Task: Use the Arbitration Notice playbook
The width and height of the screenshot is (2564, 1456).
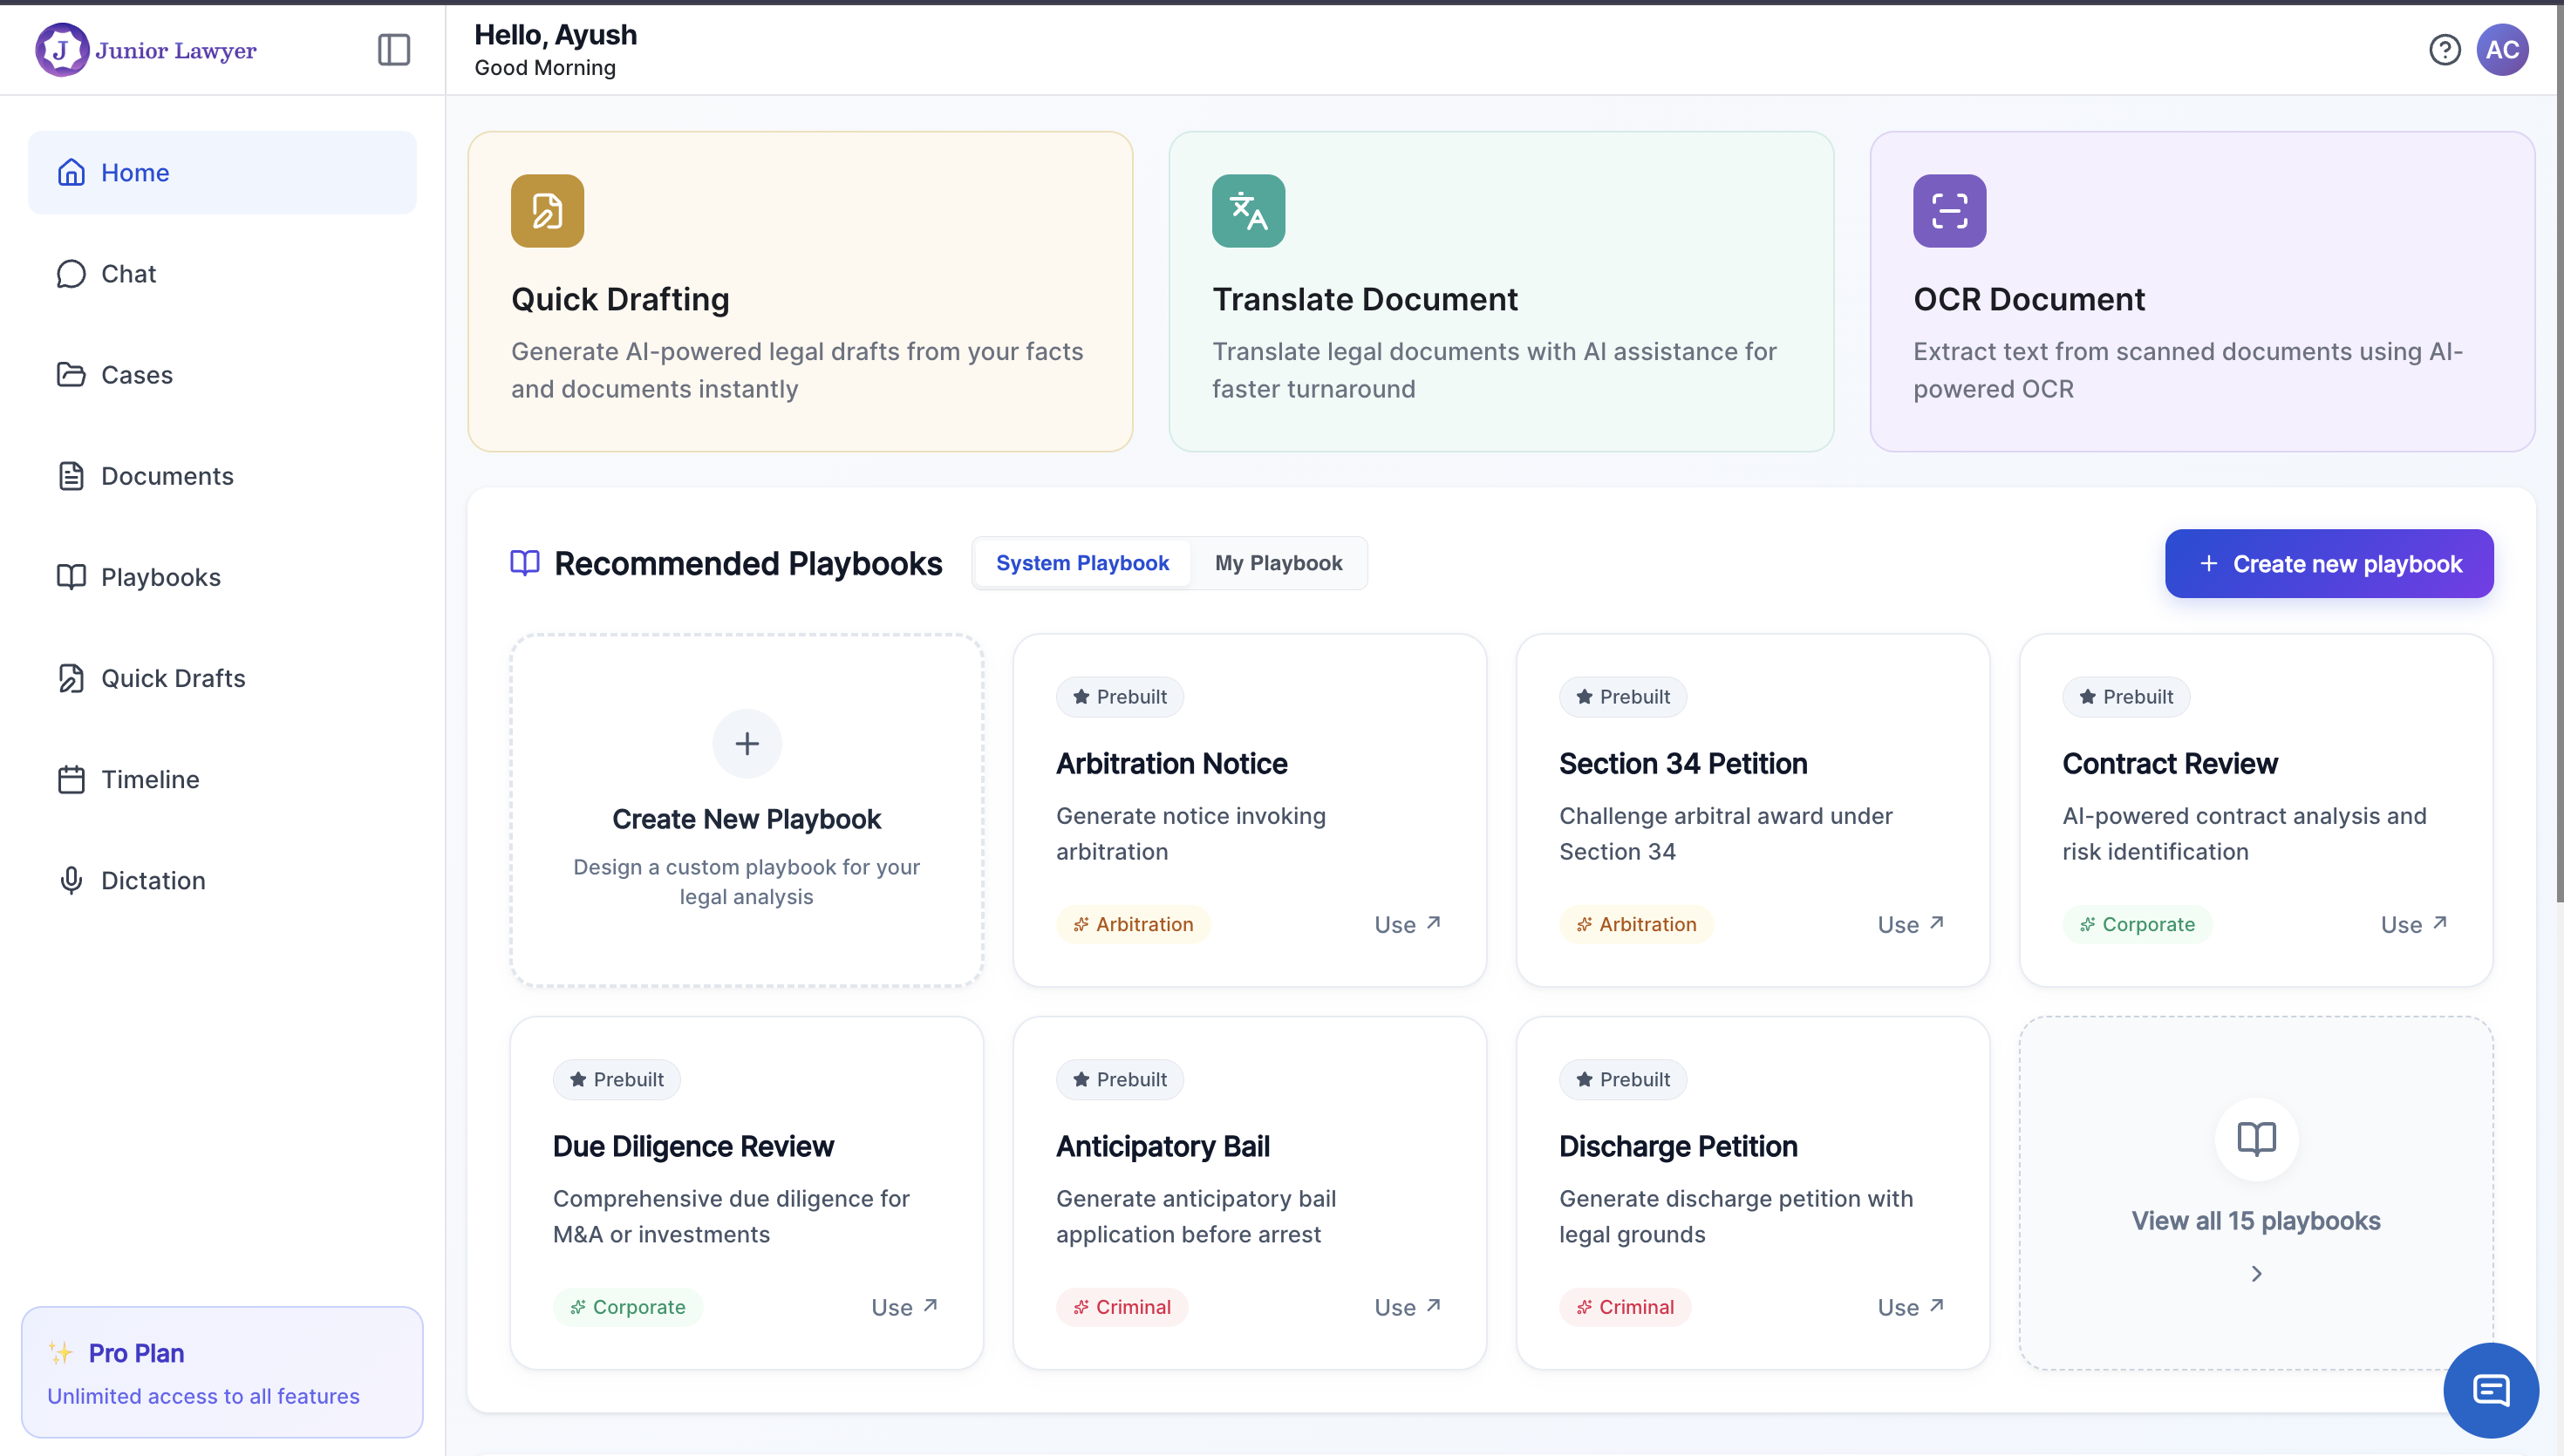Action: (x=1407, y=924)
